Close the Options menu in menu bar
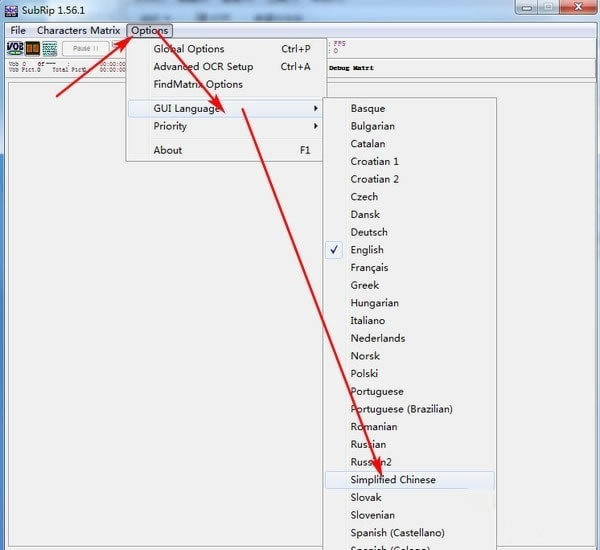 [150, 30]
